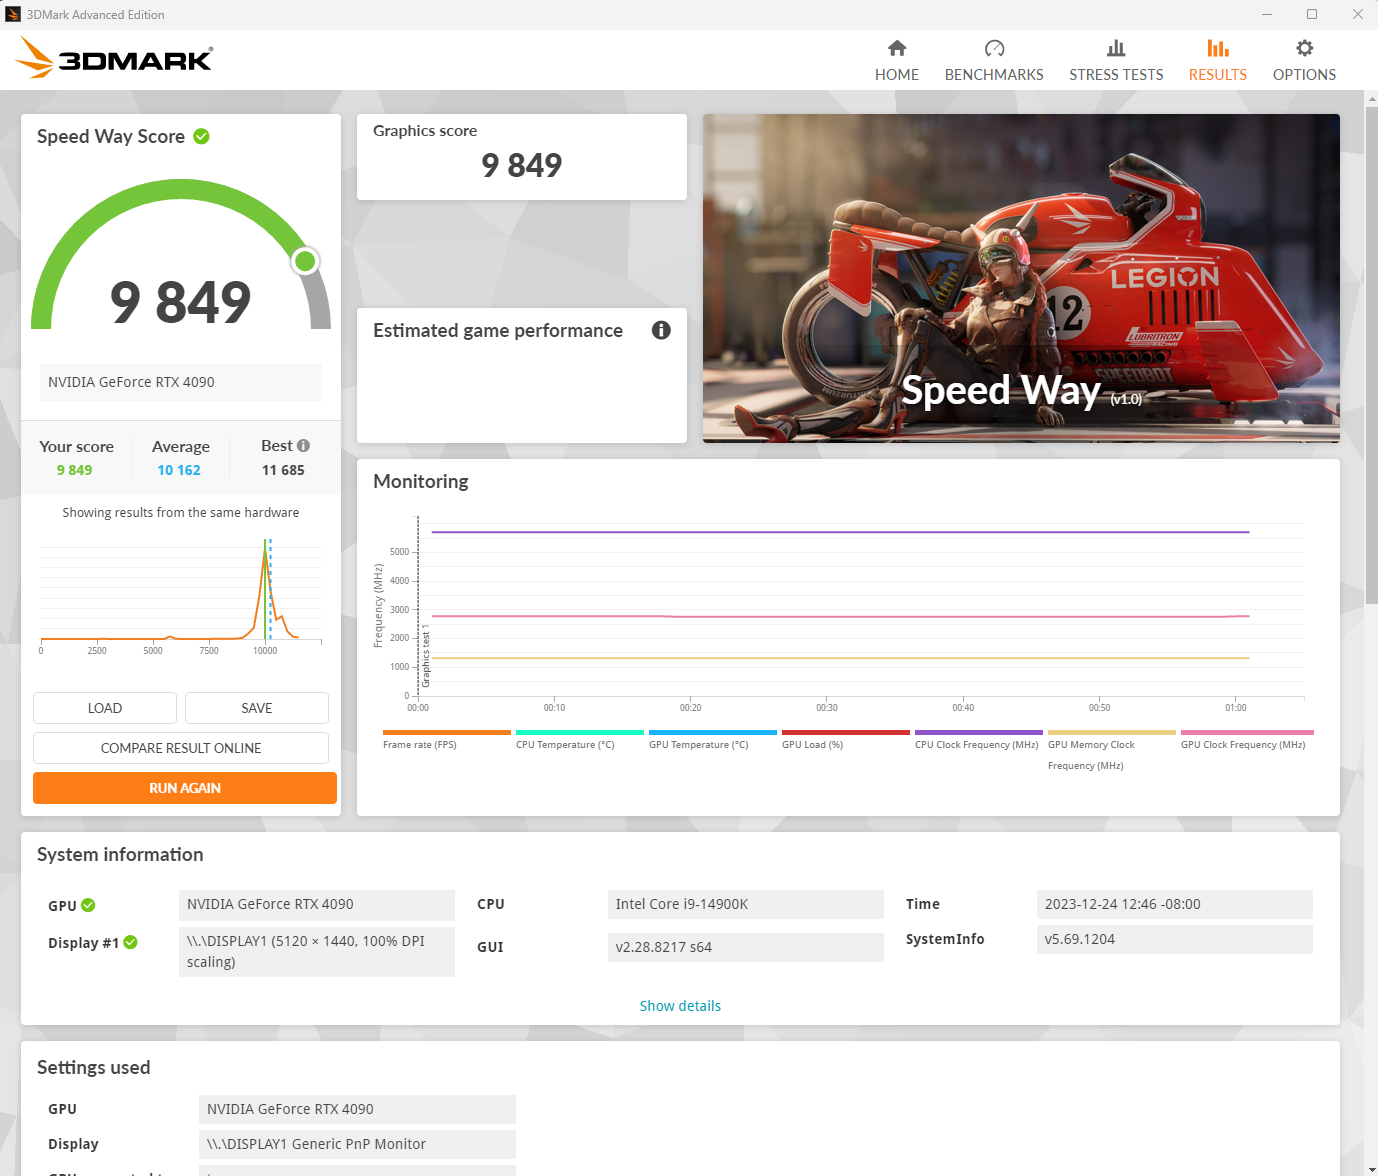Switch to the BENCHMARKS tab
Screen dimensions: 1378x1176
click(994, 61)
